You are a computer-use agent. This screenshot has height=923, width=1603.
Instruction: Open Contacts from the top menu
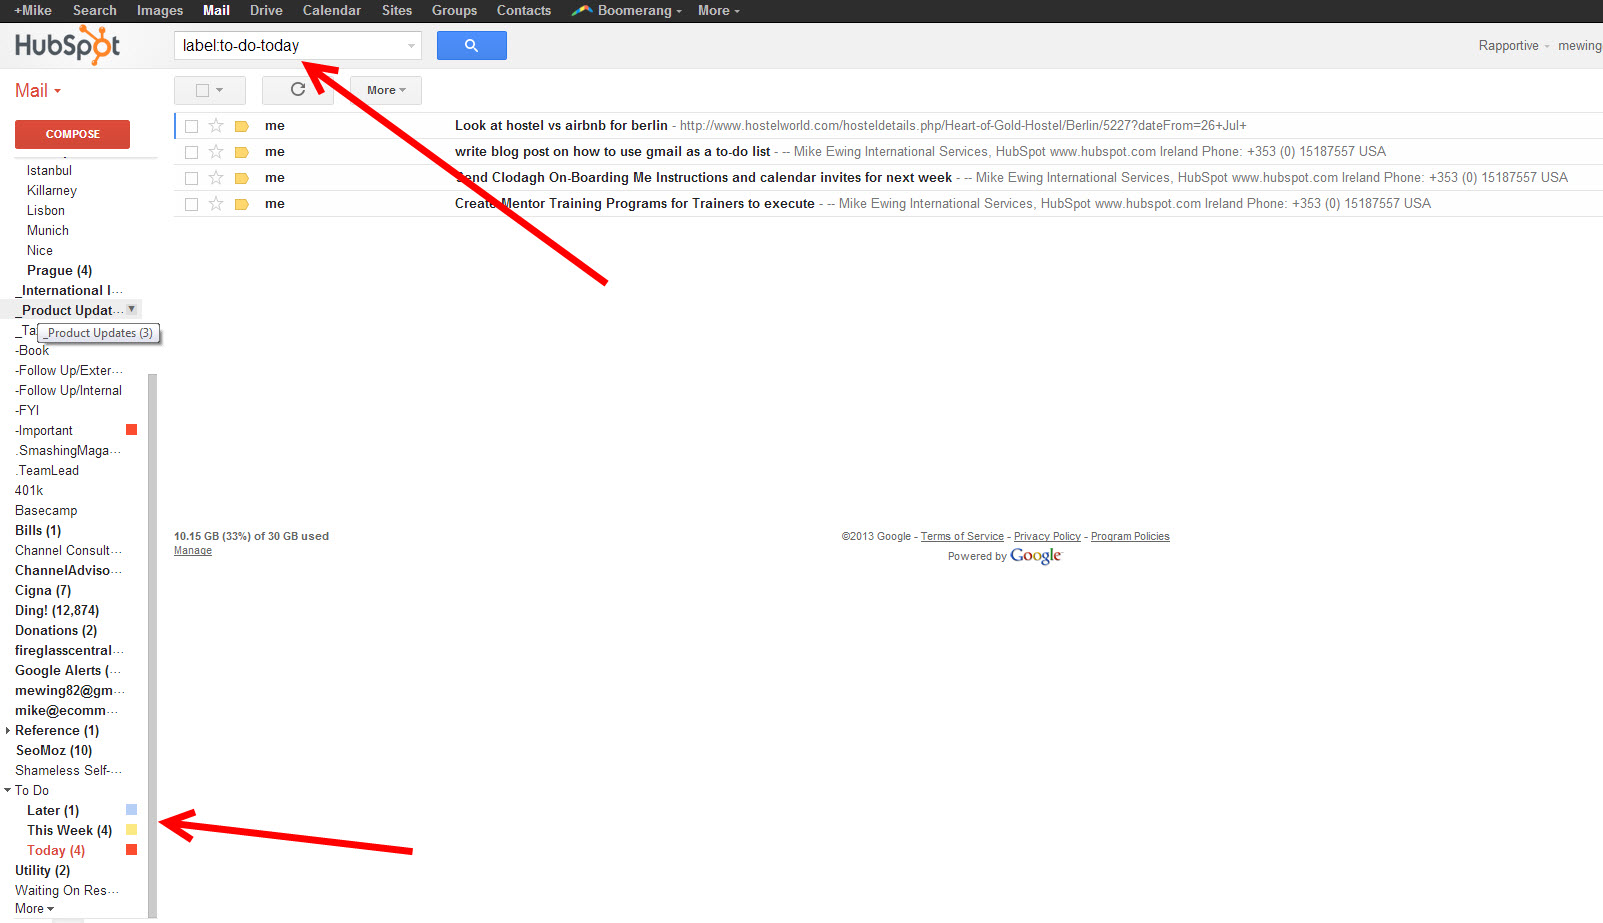(x=523, y=10)
